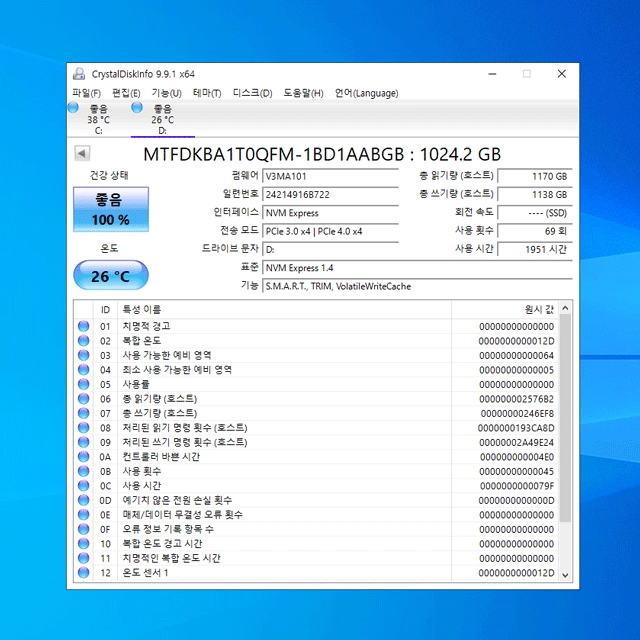Click the previous disk arrow button
The width and height of the screenshot is (640, 640).
[x=82, y=153]
